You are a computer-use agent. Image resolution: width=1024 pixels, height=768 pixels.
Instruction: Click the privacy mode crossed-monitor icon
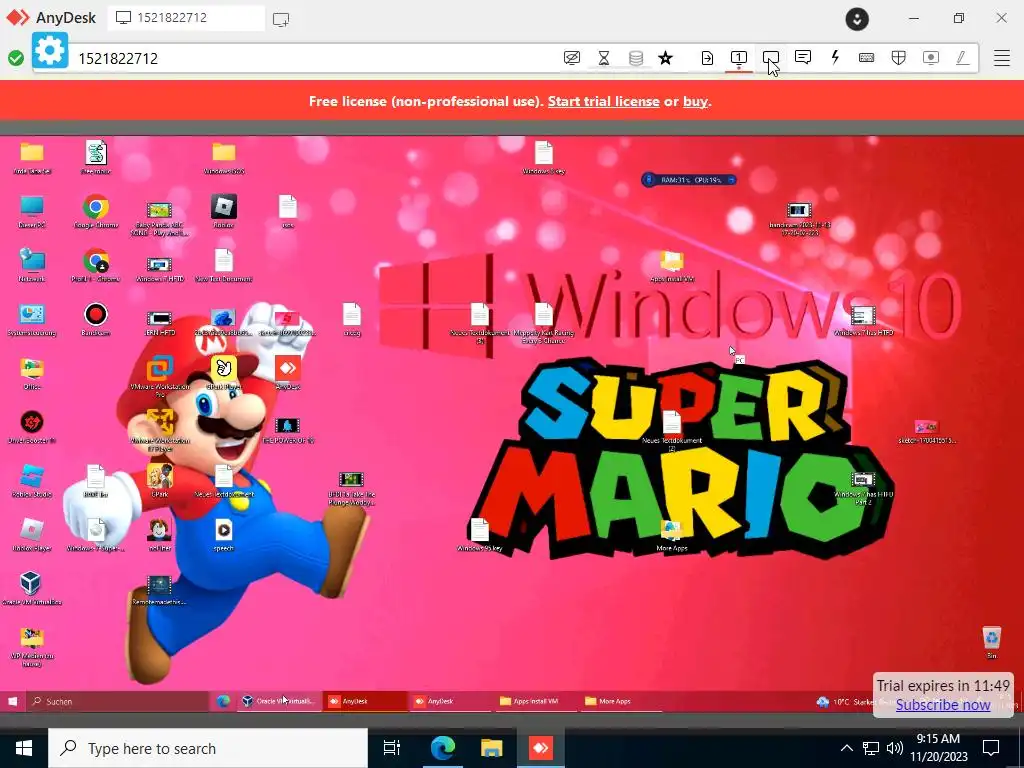[571, 58]
